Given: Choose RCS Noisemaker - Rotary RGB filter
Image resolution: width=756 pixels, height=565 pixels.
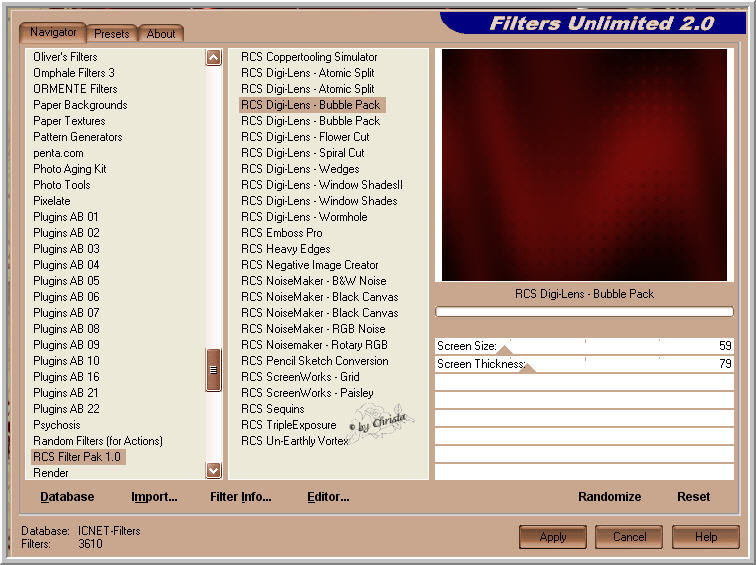Looking at the screenshot, I should click(314, 345).
